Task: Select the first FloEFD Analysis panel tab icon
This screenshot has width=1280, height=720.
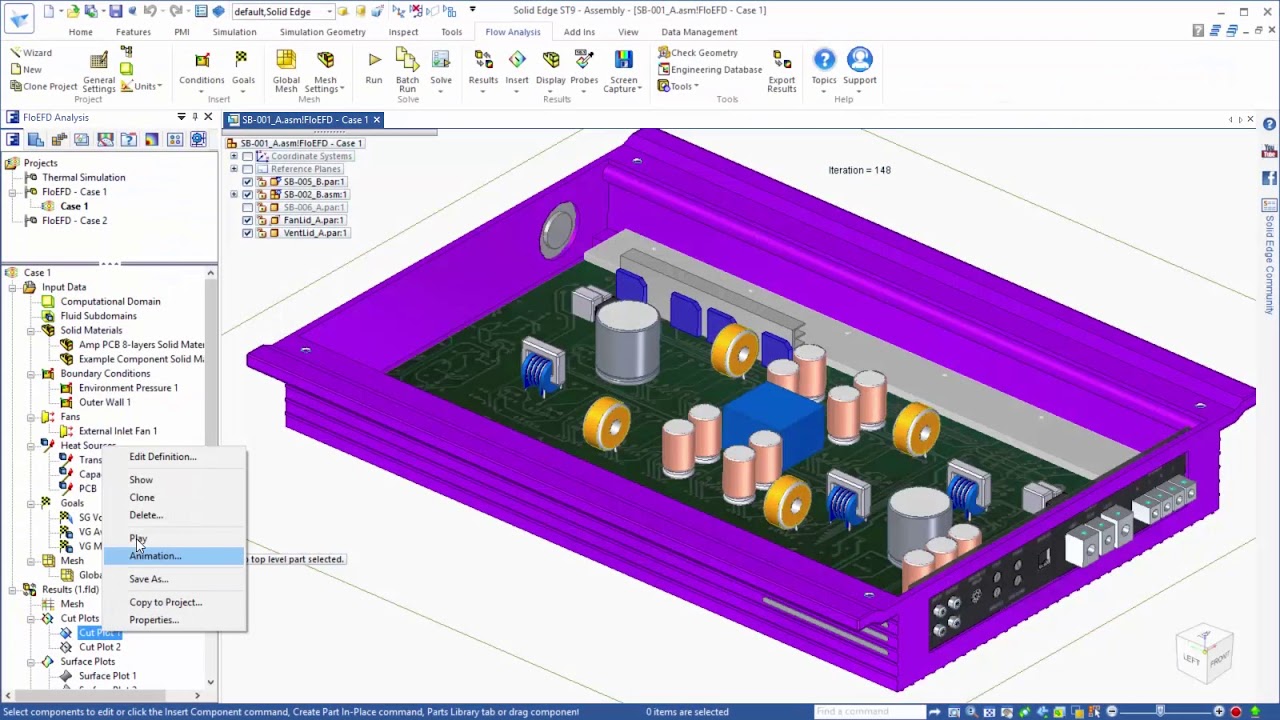Action: pyautogui.click(x=13, y=140)
